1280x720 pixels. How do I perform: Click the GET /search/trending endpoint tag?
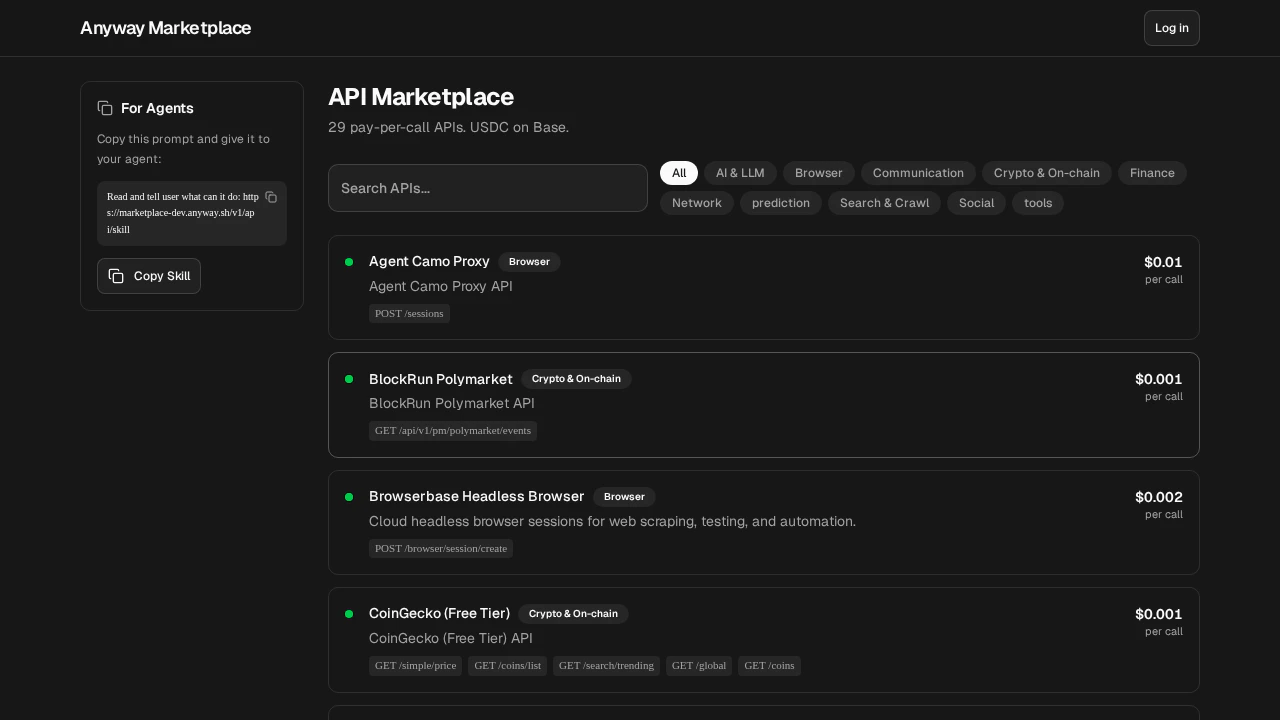tap(606, 666)
